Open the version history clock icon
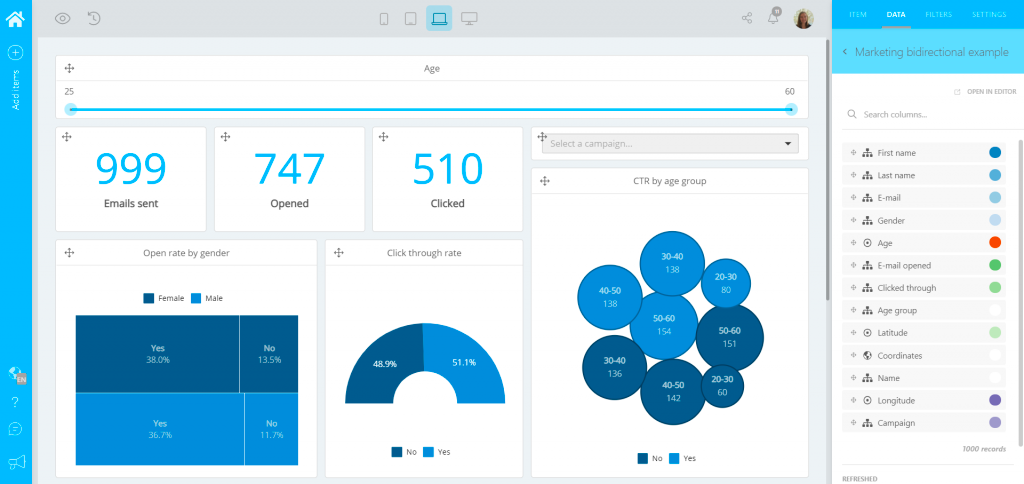This screenshot has height=484, width=1024. pos(93,18)
